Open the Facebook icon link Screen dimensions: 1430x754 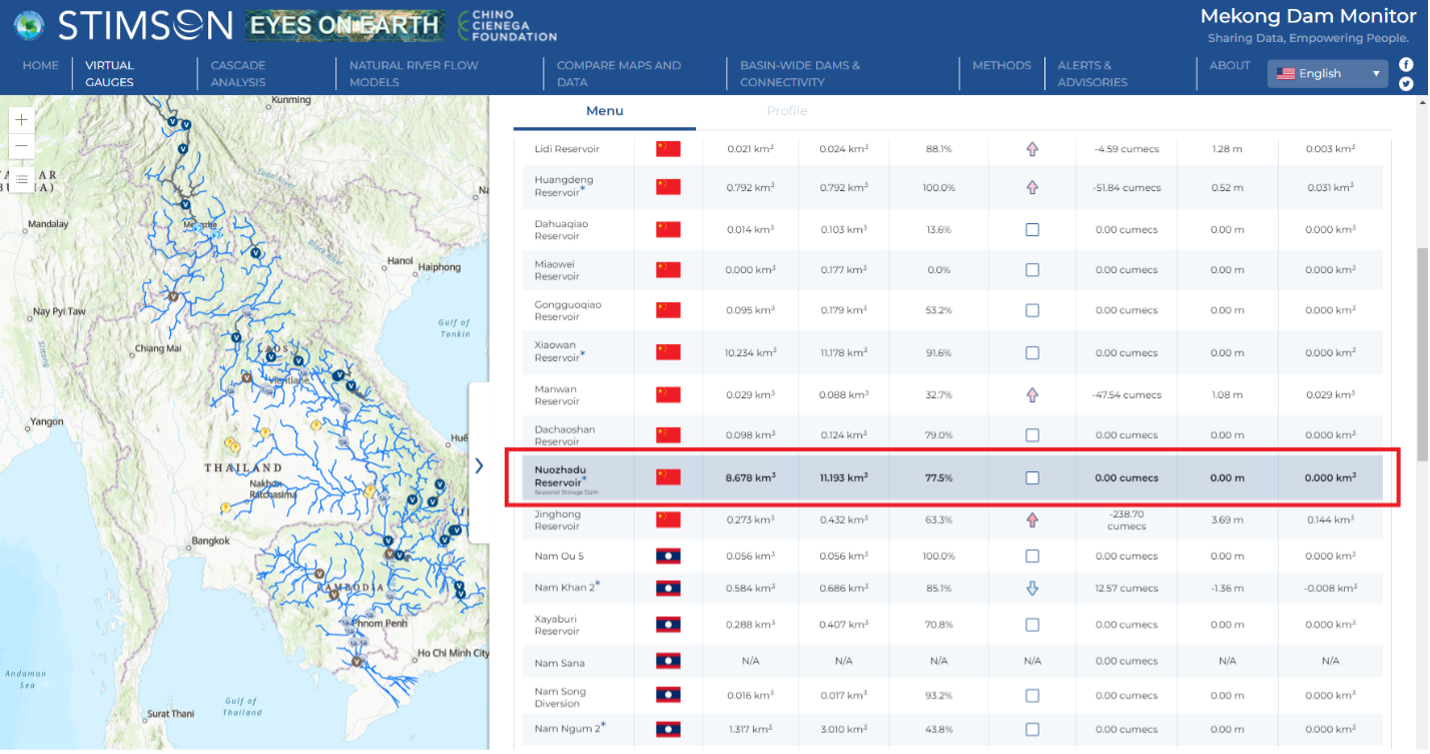pos(1406,64)
